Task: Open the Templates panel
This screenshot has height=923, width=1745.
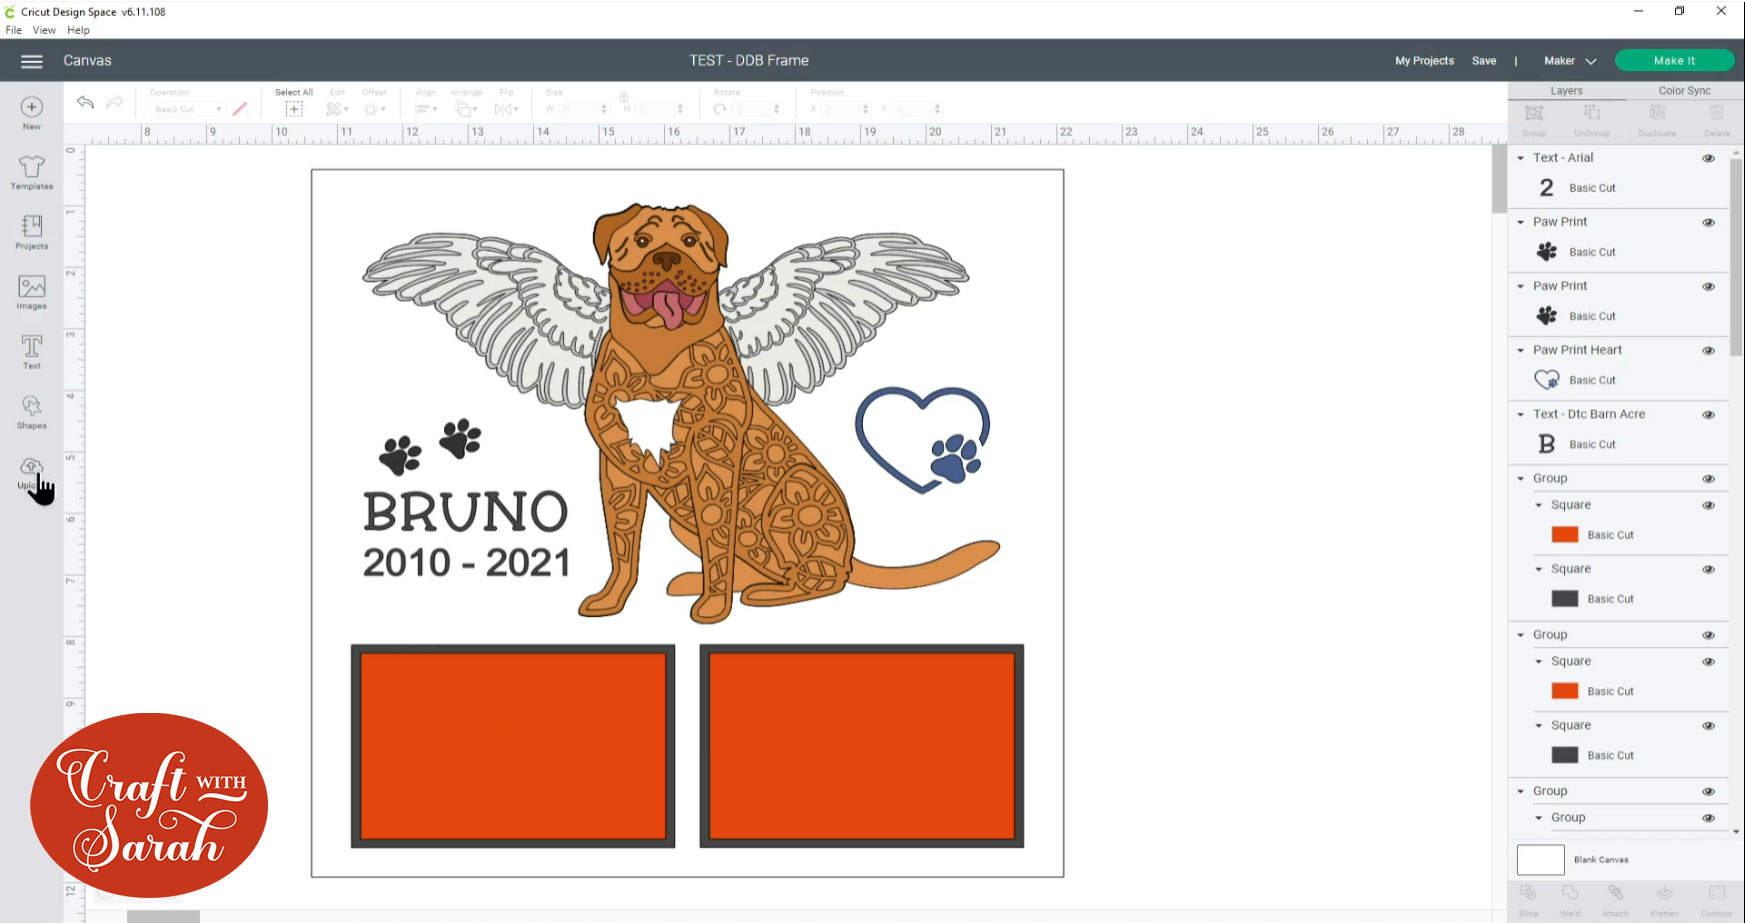Action: 32,172
